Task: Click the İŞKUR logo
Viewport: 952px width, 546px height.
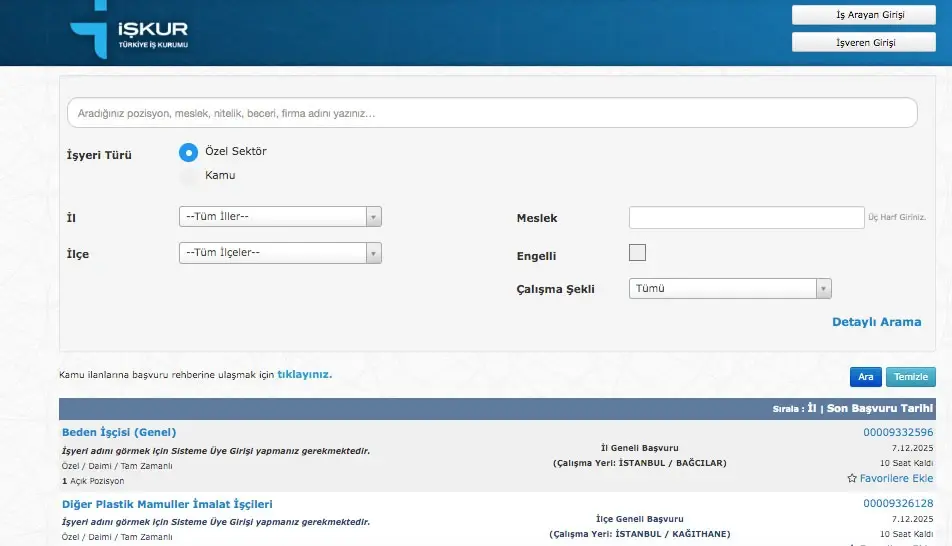Action: coord(129,32)
